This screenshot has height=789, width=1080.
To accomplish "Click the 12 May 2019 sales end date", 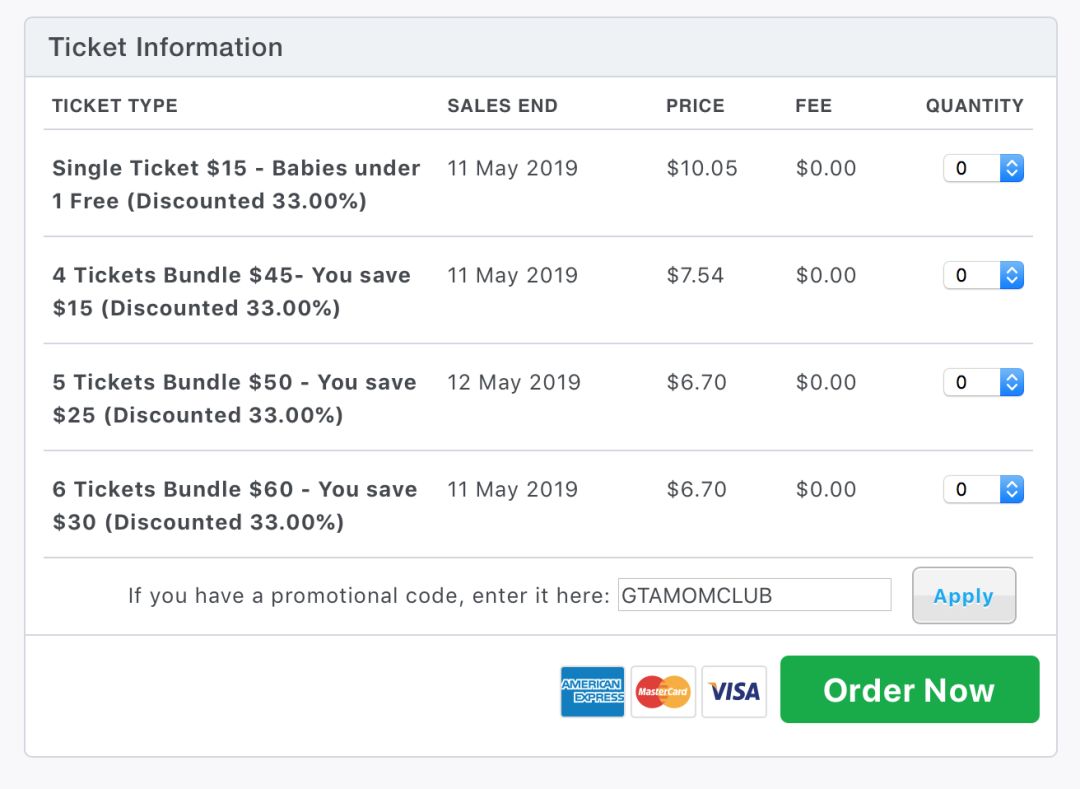I will [x=514, y=382].
